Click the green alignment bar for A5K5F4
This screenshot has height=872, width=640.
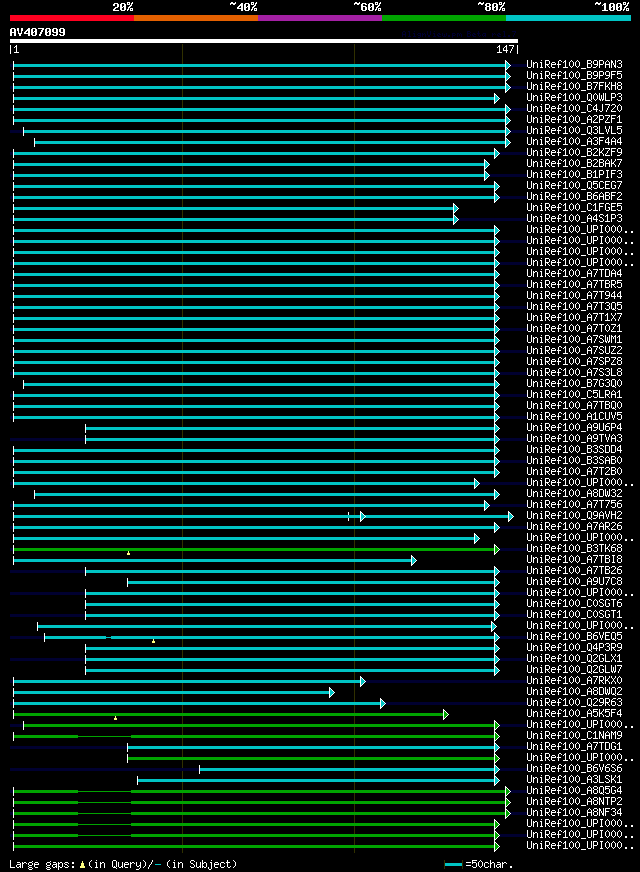click(x=231, y=715)
